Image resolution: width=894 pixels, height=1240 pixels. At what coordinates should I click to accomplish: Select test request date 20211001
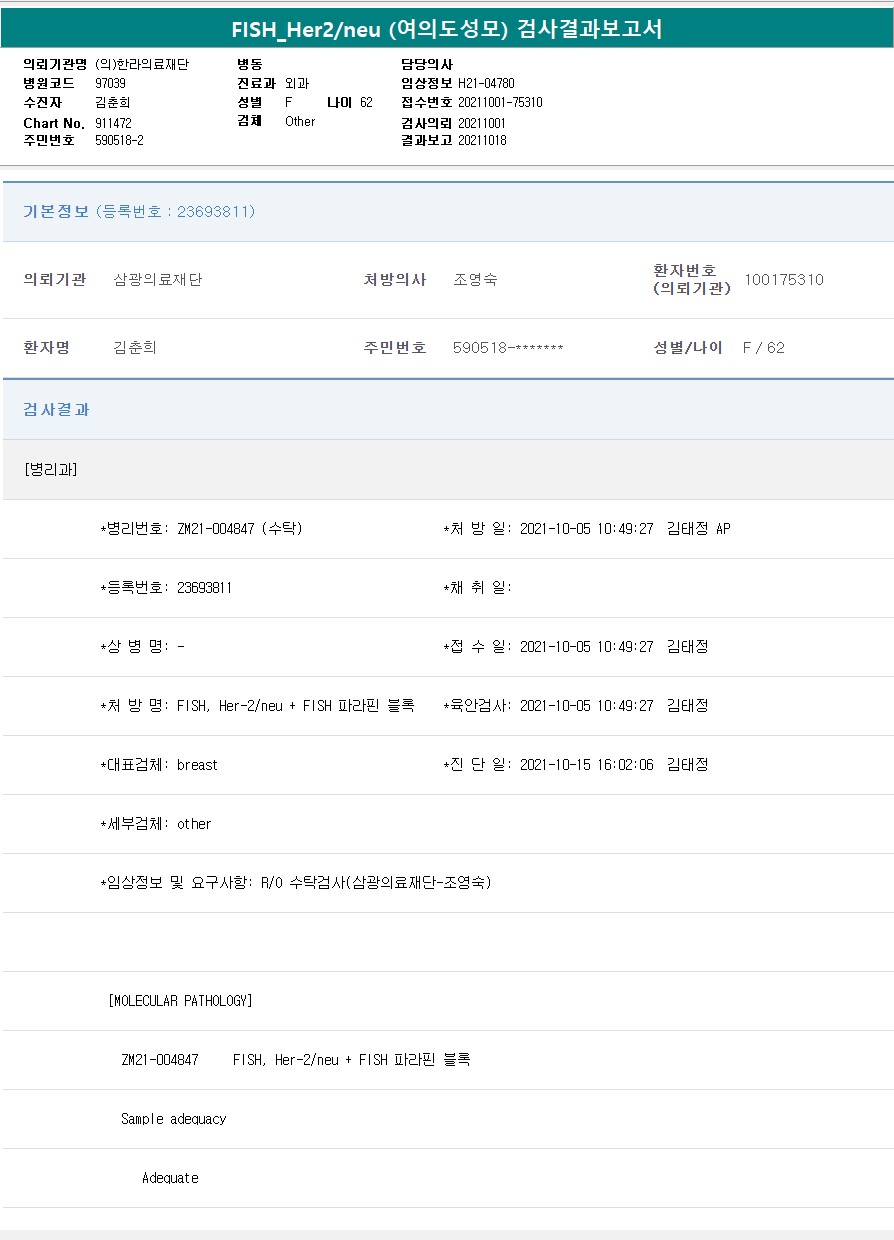click(x=482, y=123)
